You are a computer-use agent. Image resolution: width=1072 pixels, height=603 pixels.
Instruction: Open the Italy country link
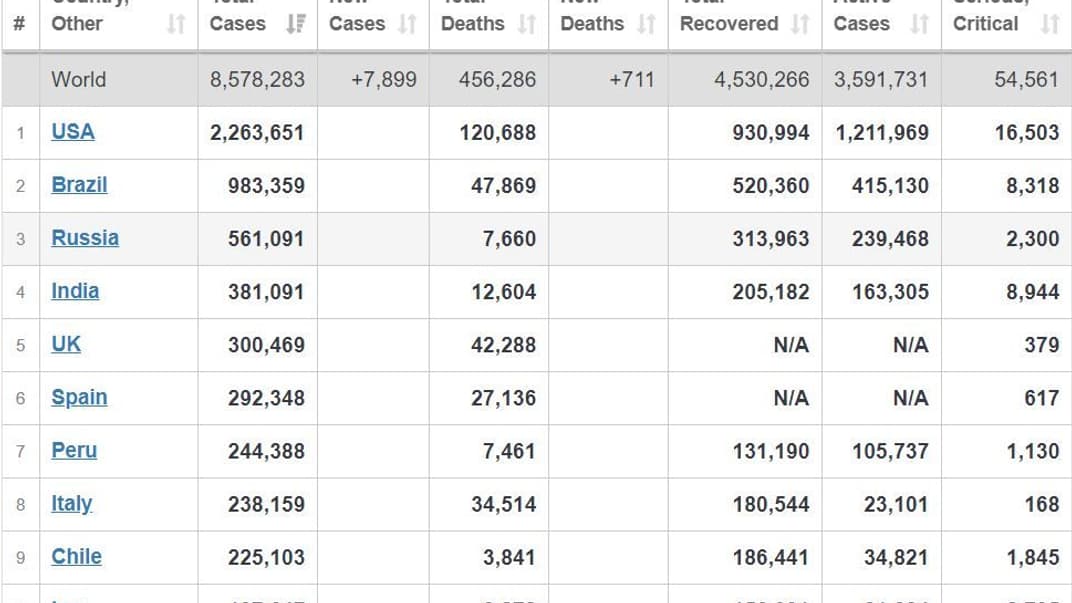71,504
